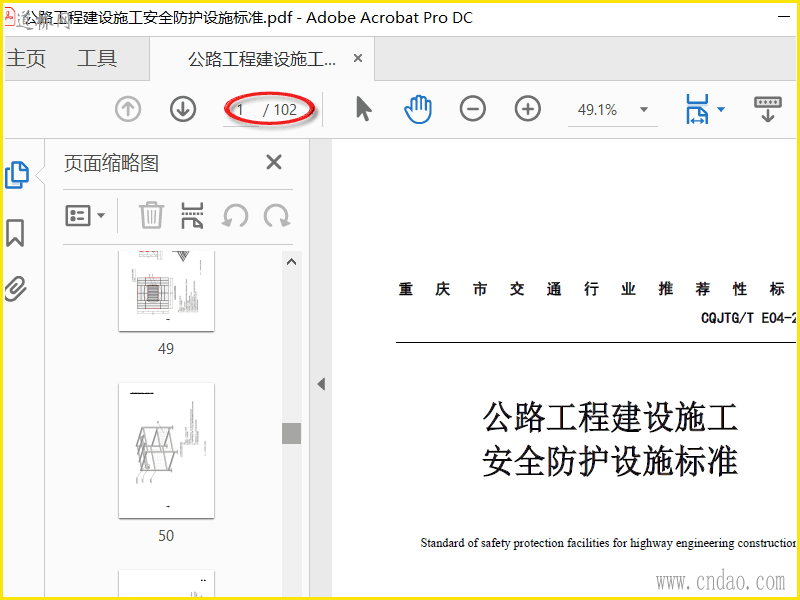
Task: Click the thumbnail scrollbar up arrow
Action: click(x=291, y=262)
